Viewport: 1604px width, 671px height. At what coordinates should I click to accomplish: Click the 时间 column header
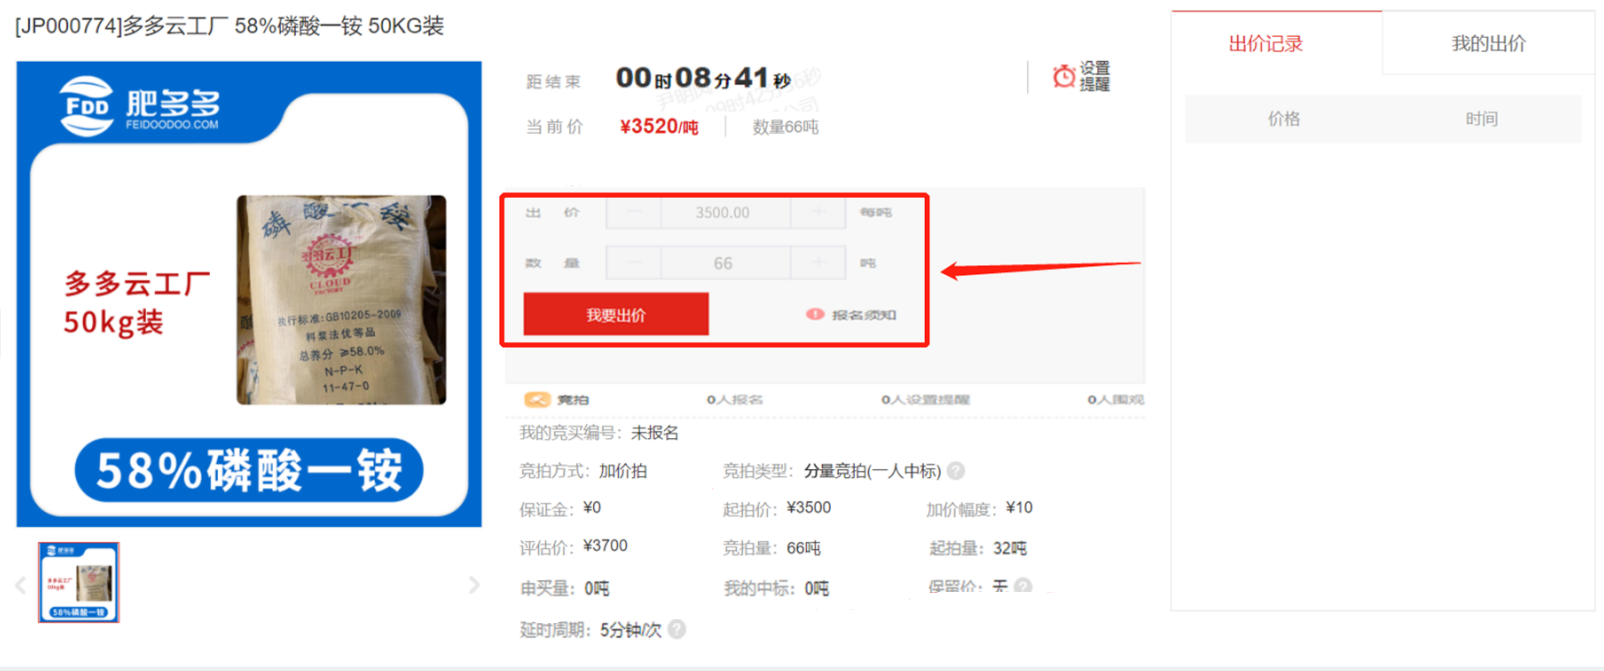1482,119
